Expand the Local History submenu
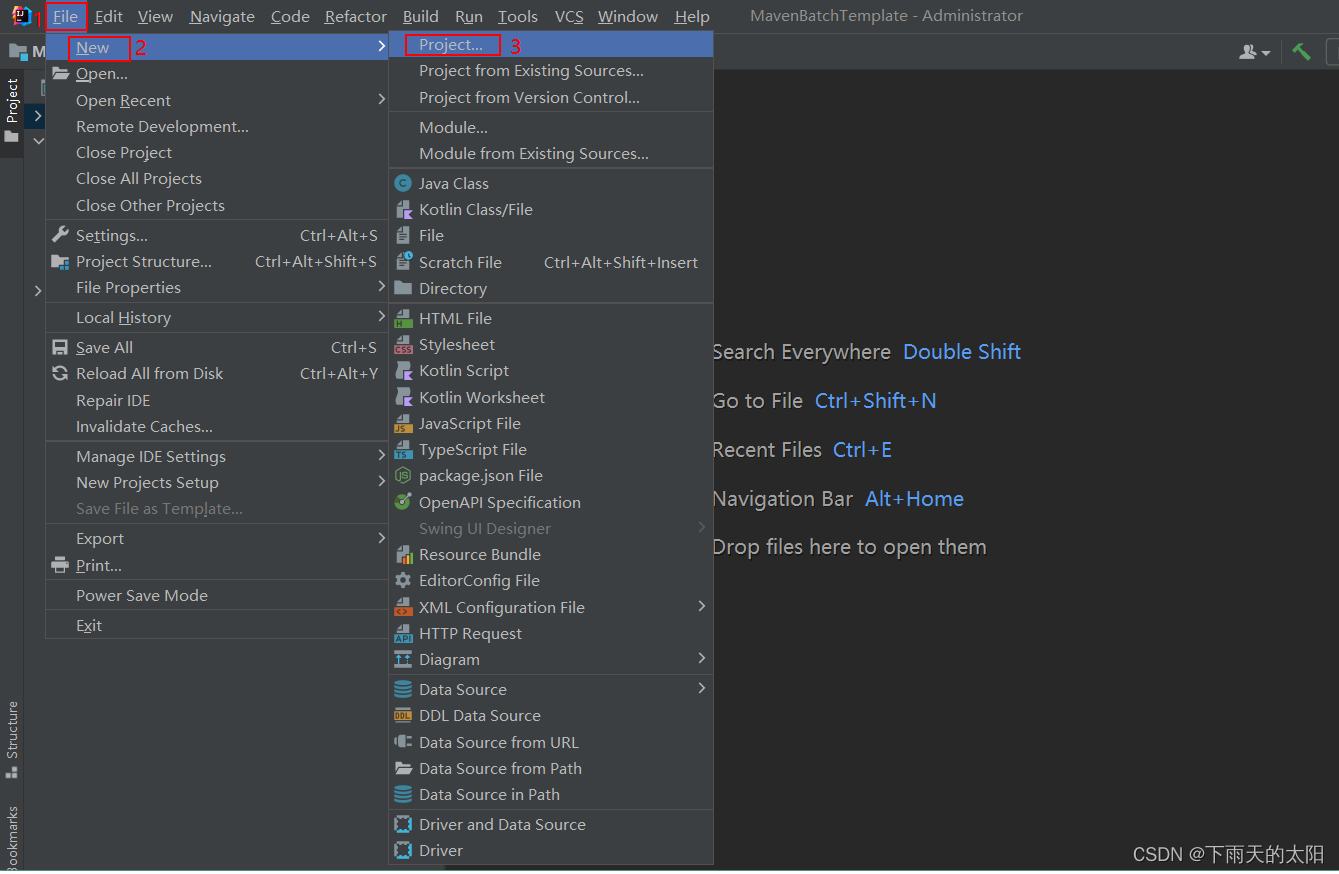Screen dimensions: 1339x874 pyautogui.click(x=381, y=316)
